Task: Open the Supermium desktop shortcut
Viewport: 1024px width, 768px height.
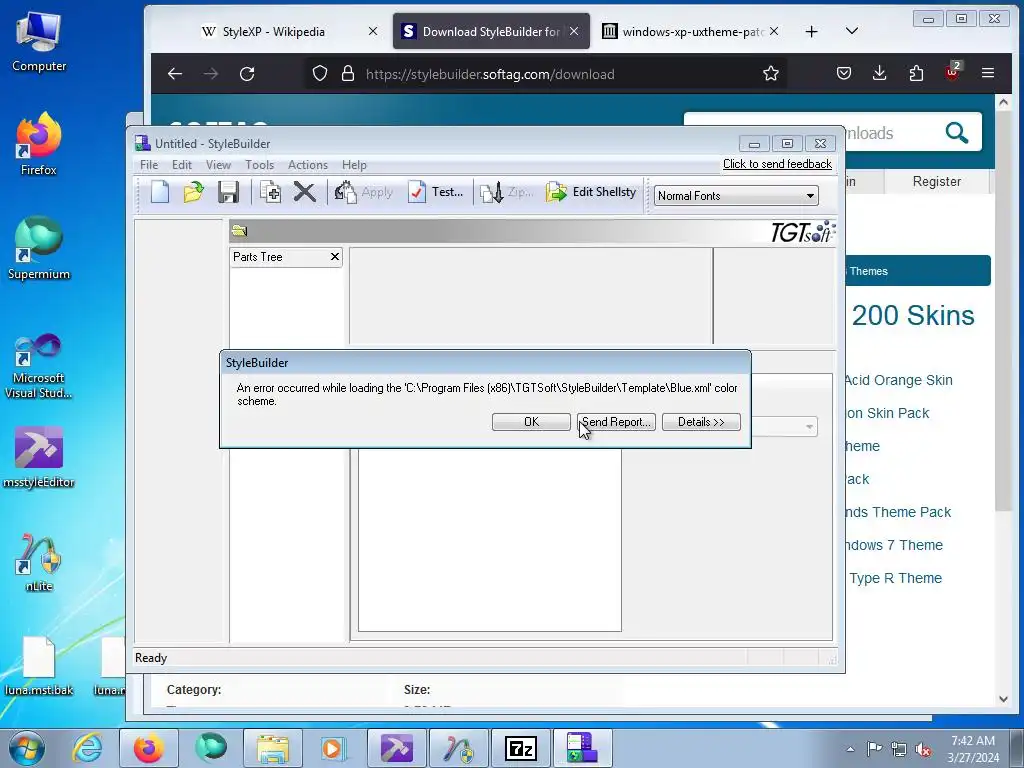Action: point(39,248)
